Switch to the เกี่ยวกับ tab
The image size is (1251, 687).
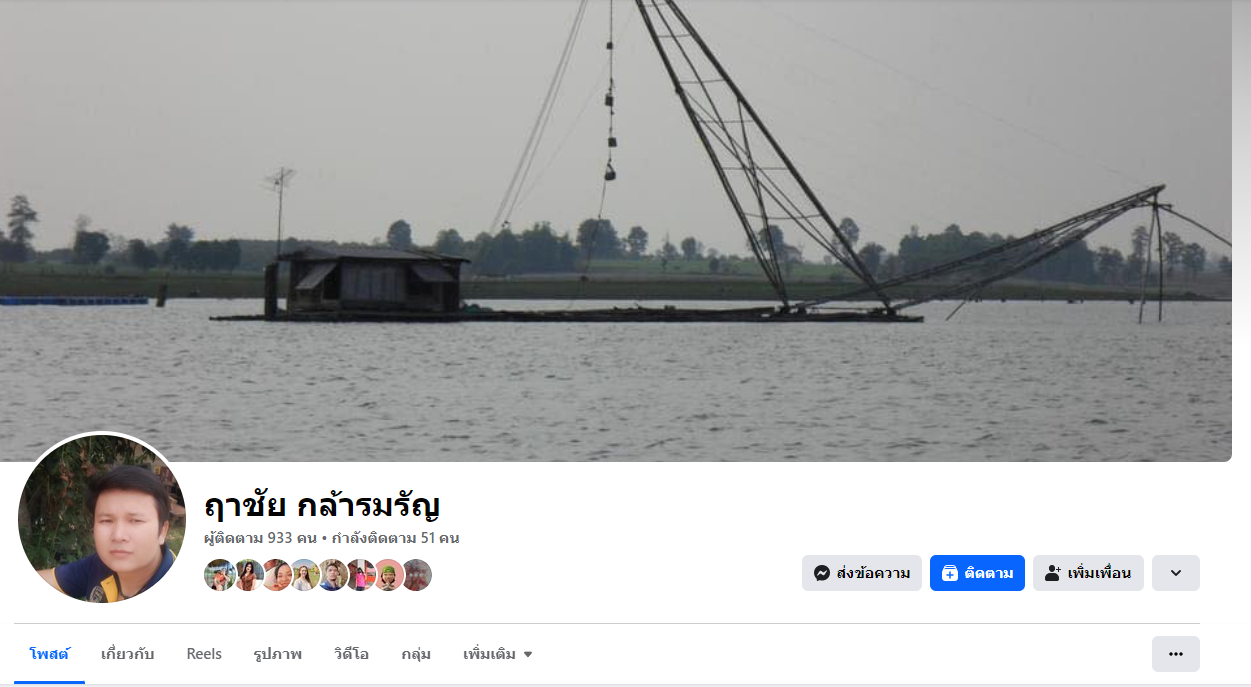pos(128,654)
